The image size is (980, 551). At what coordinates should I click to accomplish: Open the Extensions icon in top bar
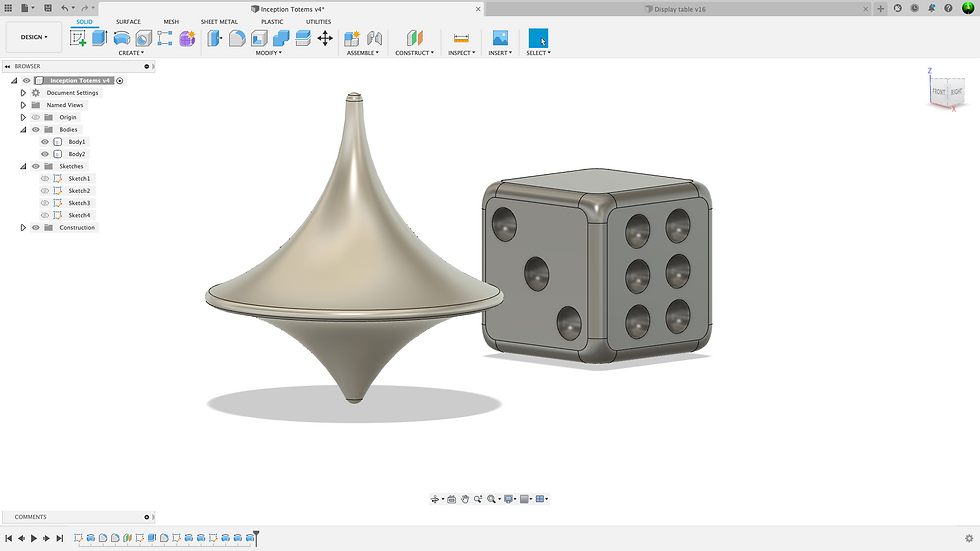pos(898,8)
